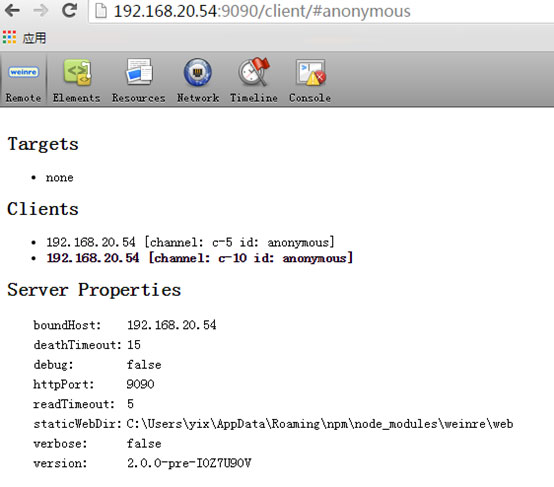554x487 pixels.
Task: Switch to the Resources panel
Action: click(x=138, y=80)
